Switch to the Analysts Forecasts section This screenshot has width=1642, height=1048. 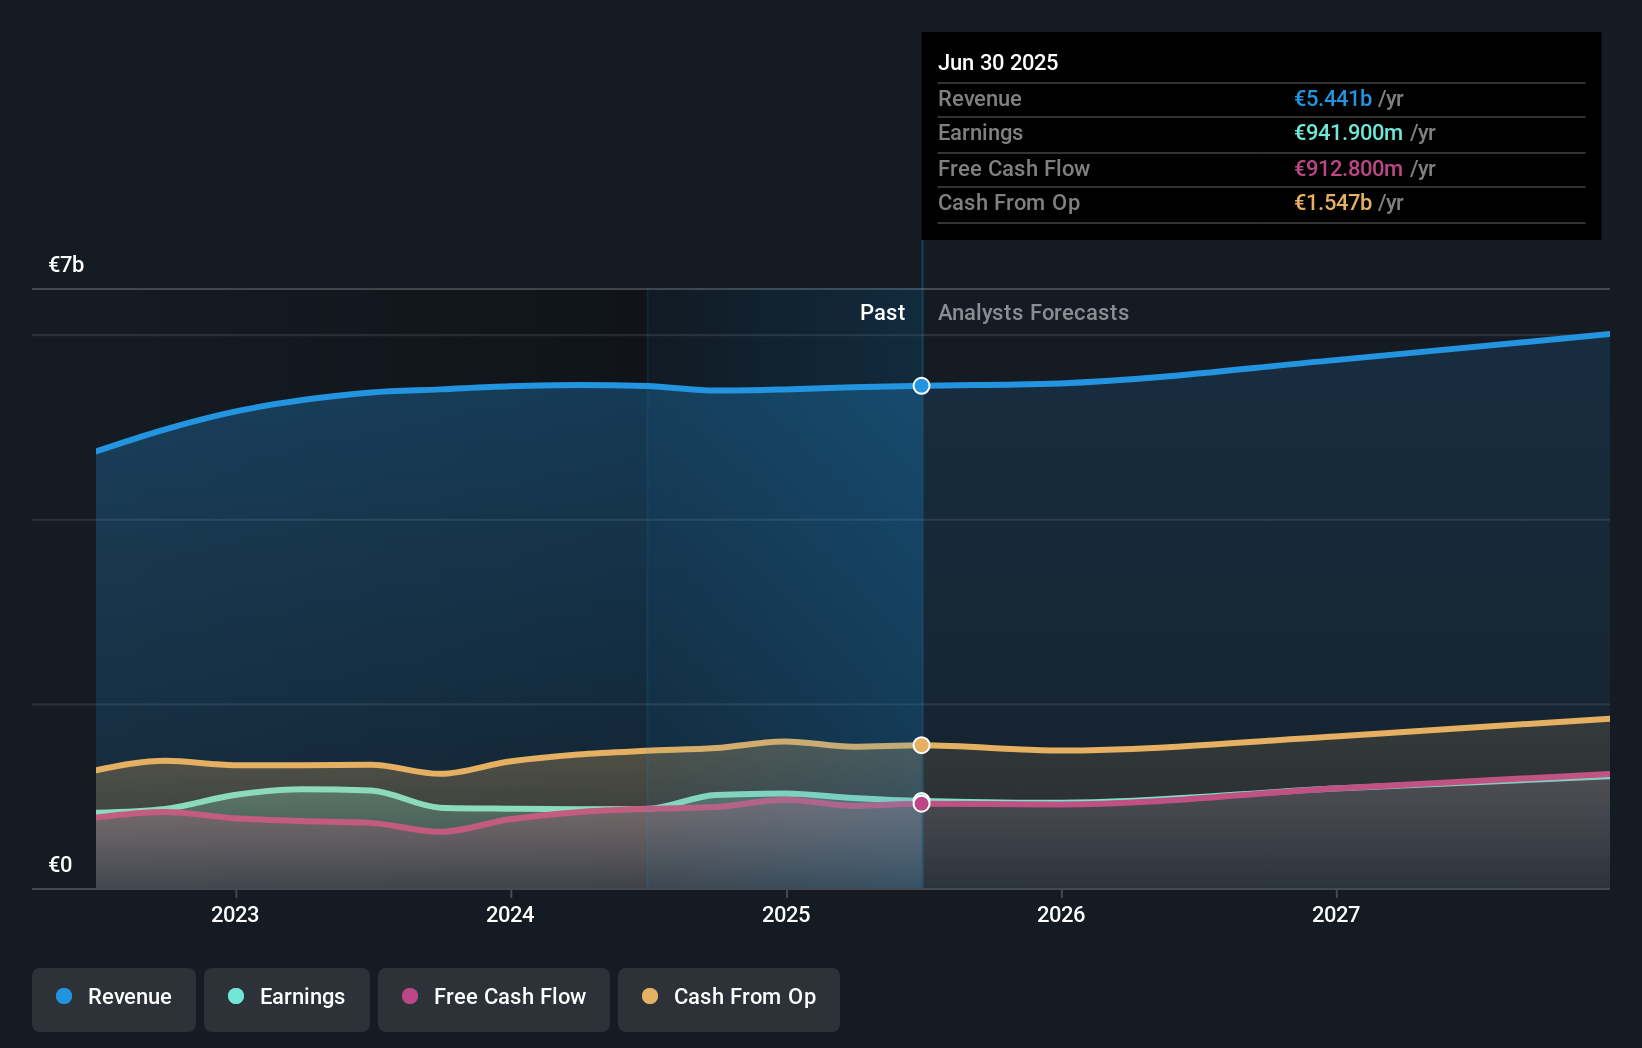pos(1033,312)
